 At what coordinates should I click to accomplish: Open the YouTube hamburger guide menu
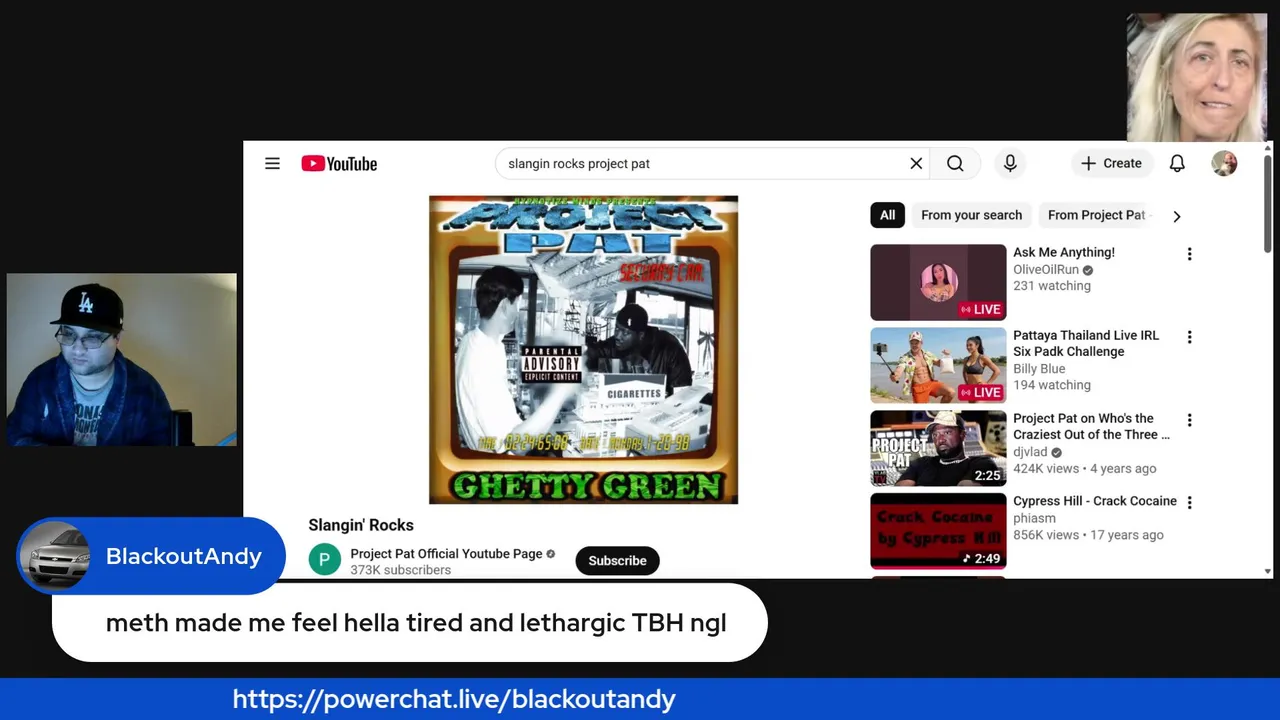click(272, 163)
